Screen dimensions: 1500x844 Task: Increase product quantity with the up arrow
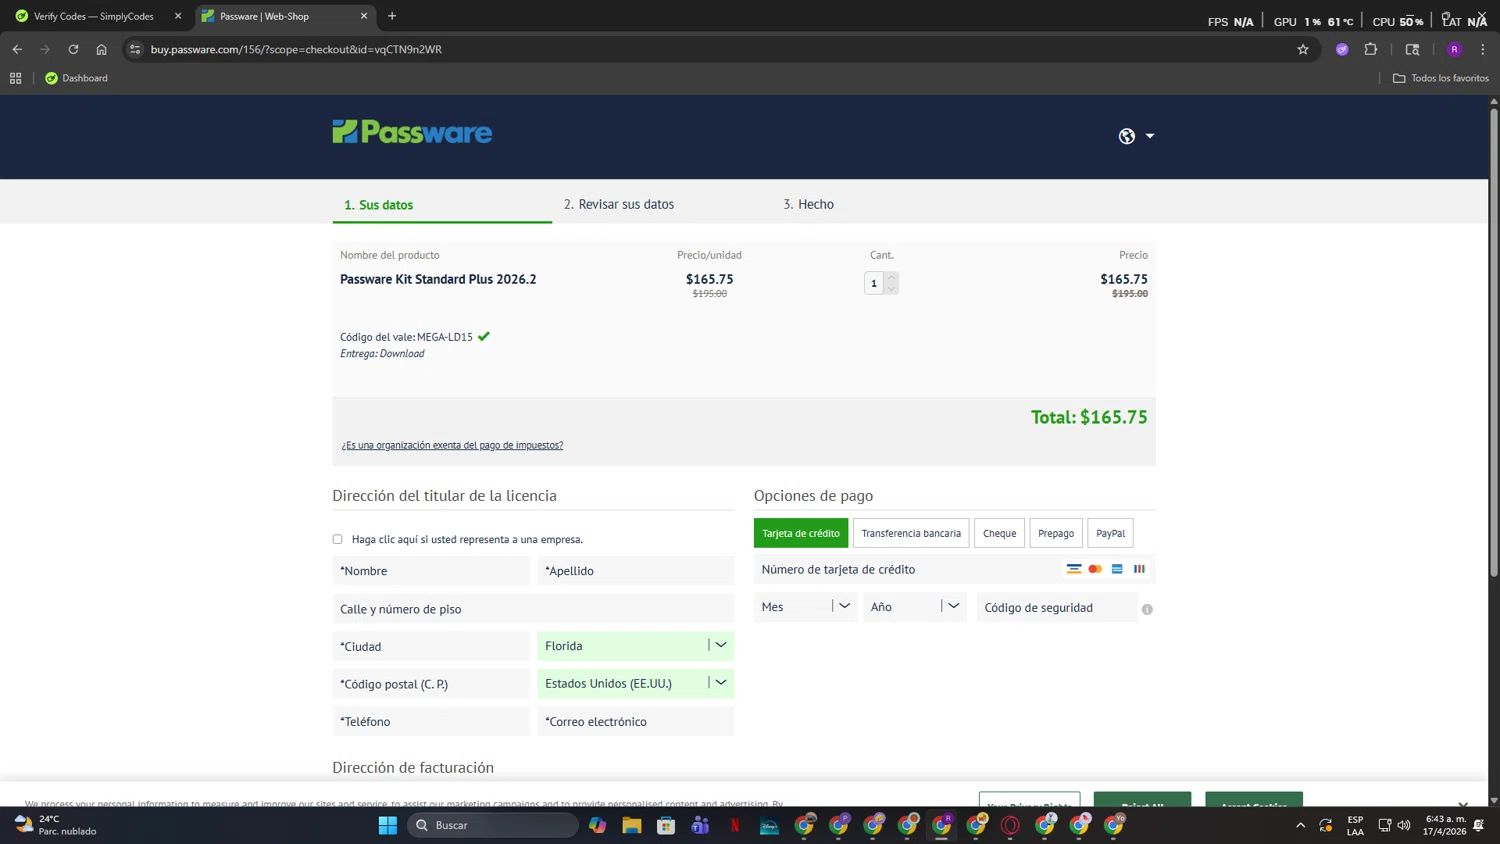891,277
